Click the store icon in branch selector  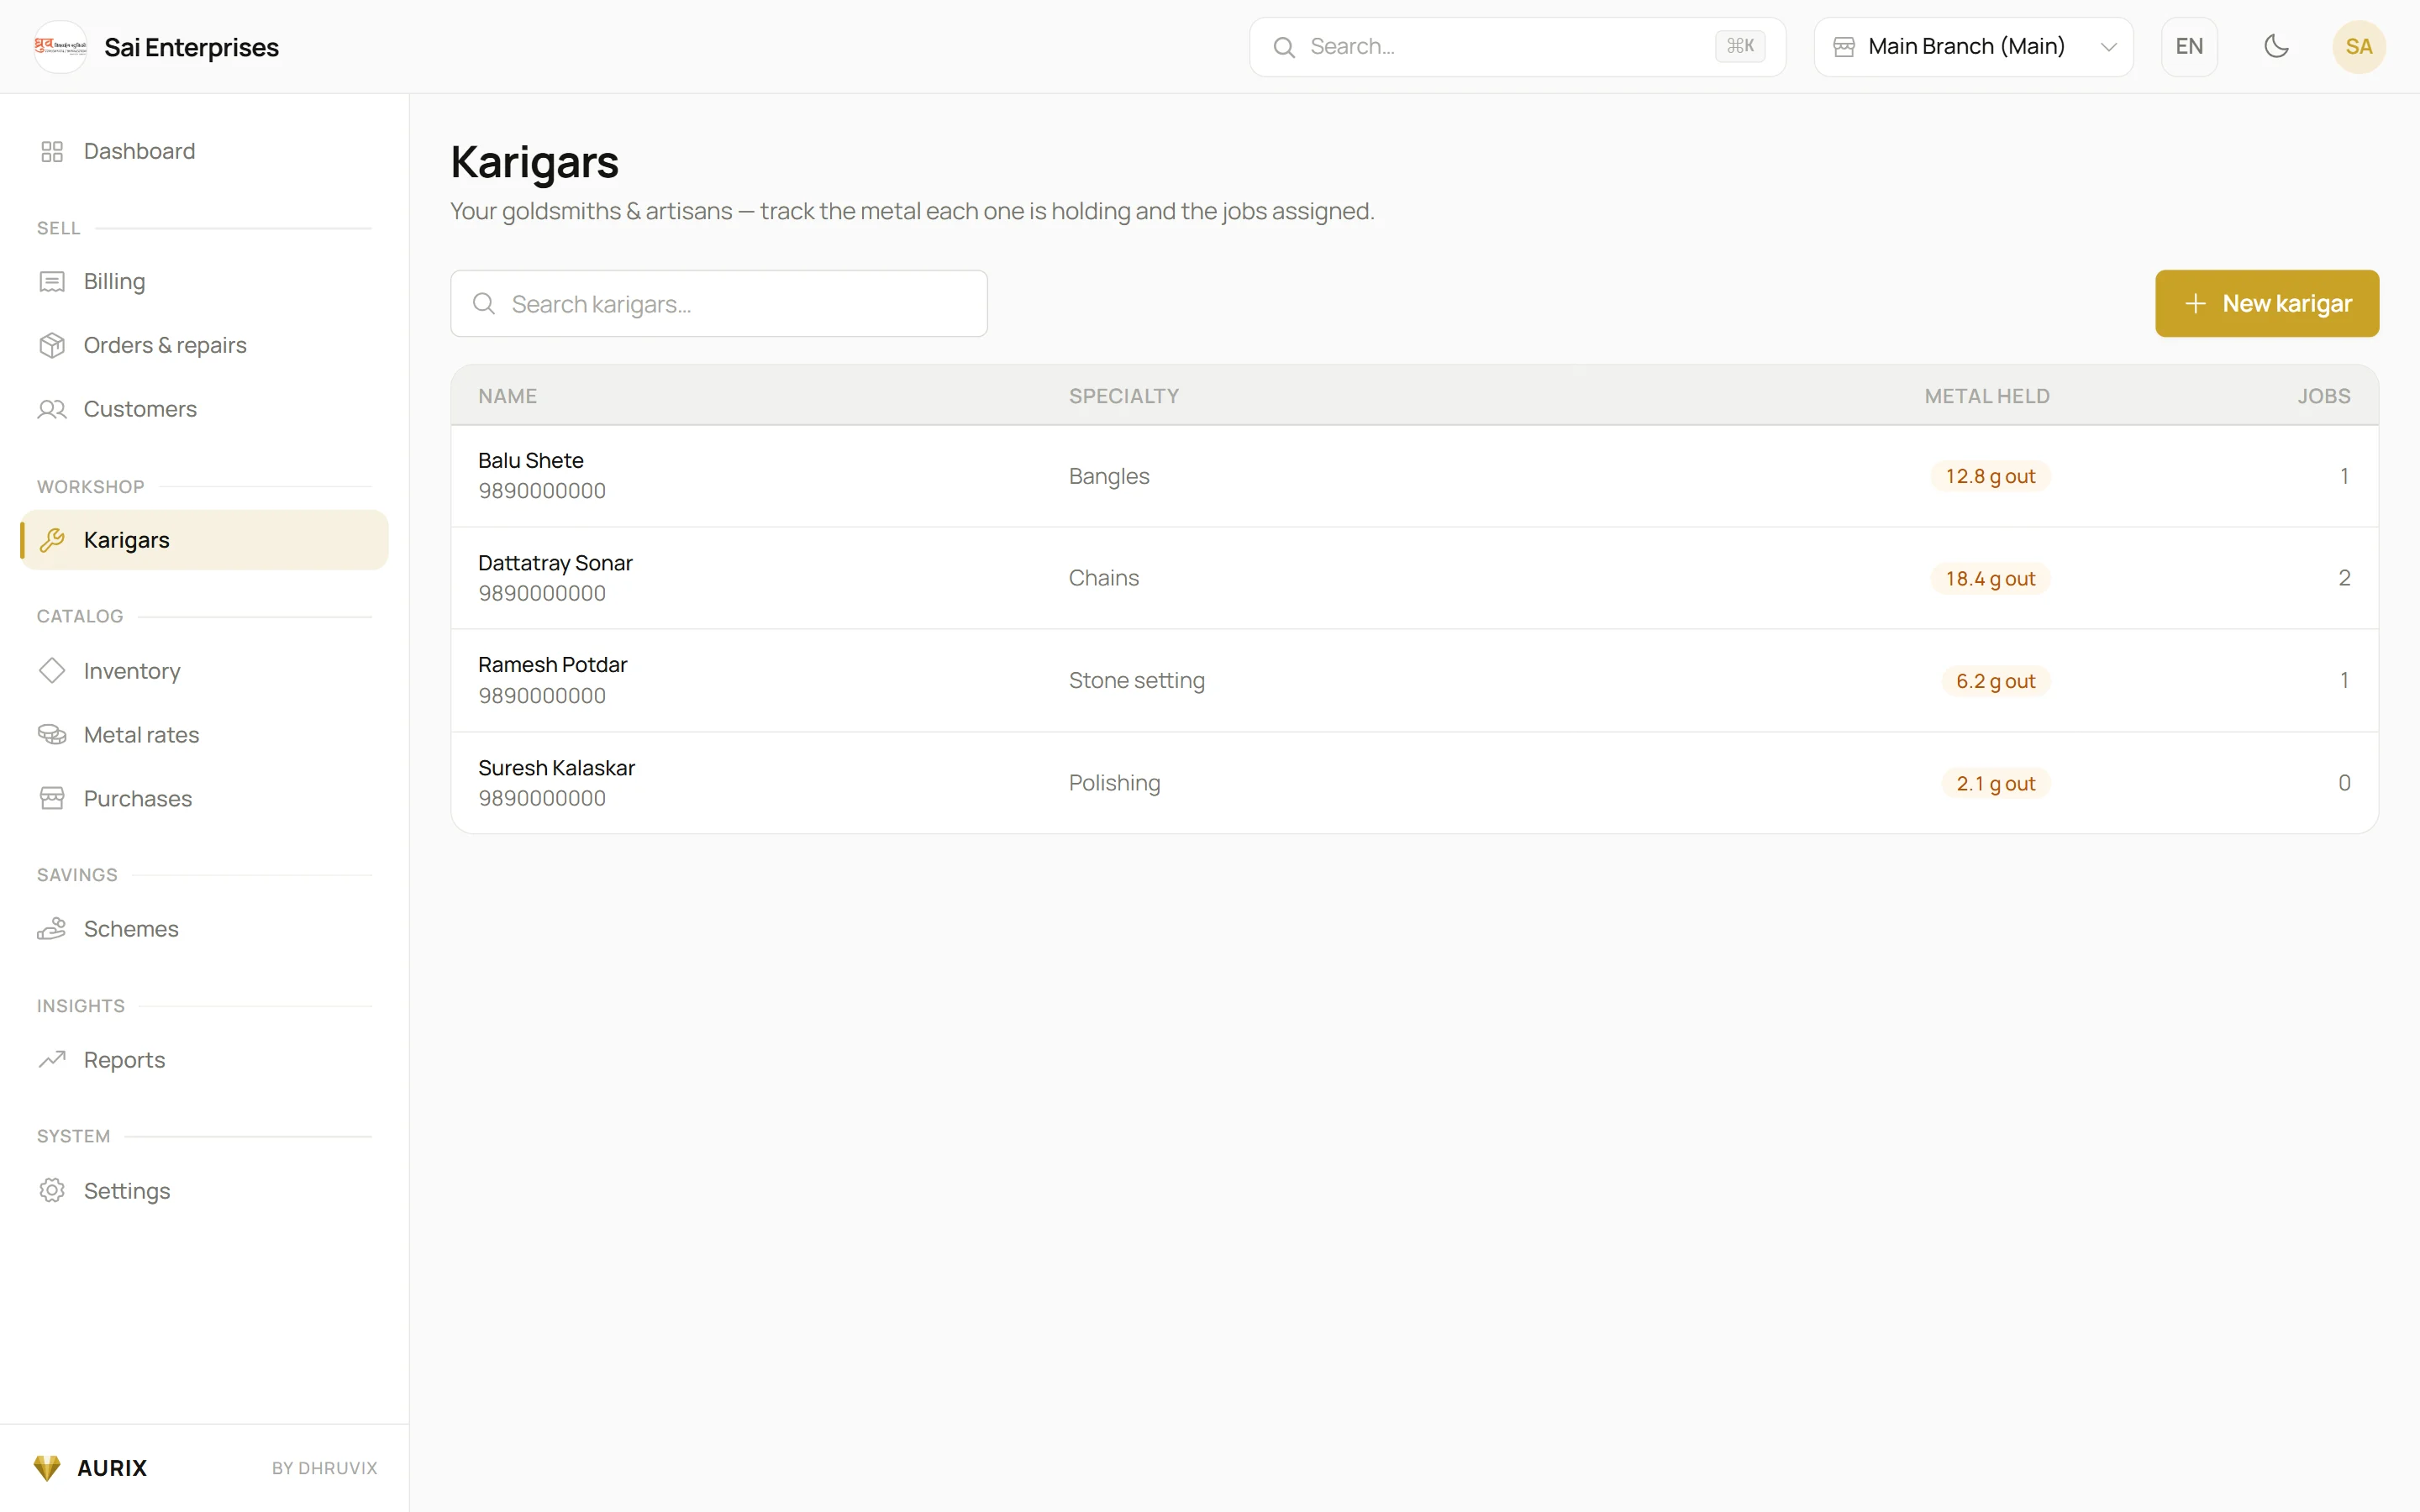(x=1844, y=47)
